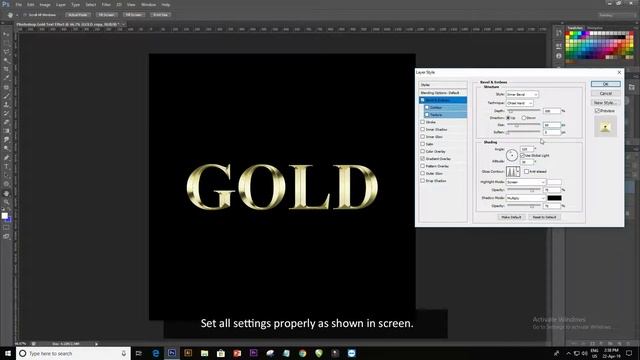The width and height of the screenshot is (640, 360).
Task: Uncheck the Gradient Overlay checkbox
Action: pyautogui.click(x=423, y=159)
